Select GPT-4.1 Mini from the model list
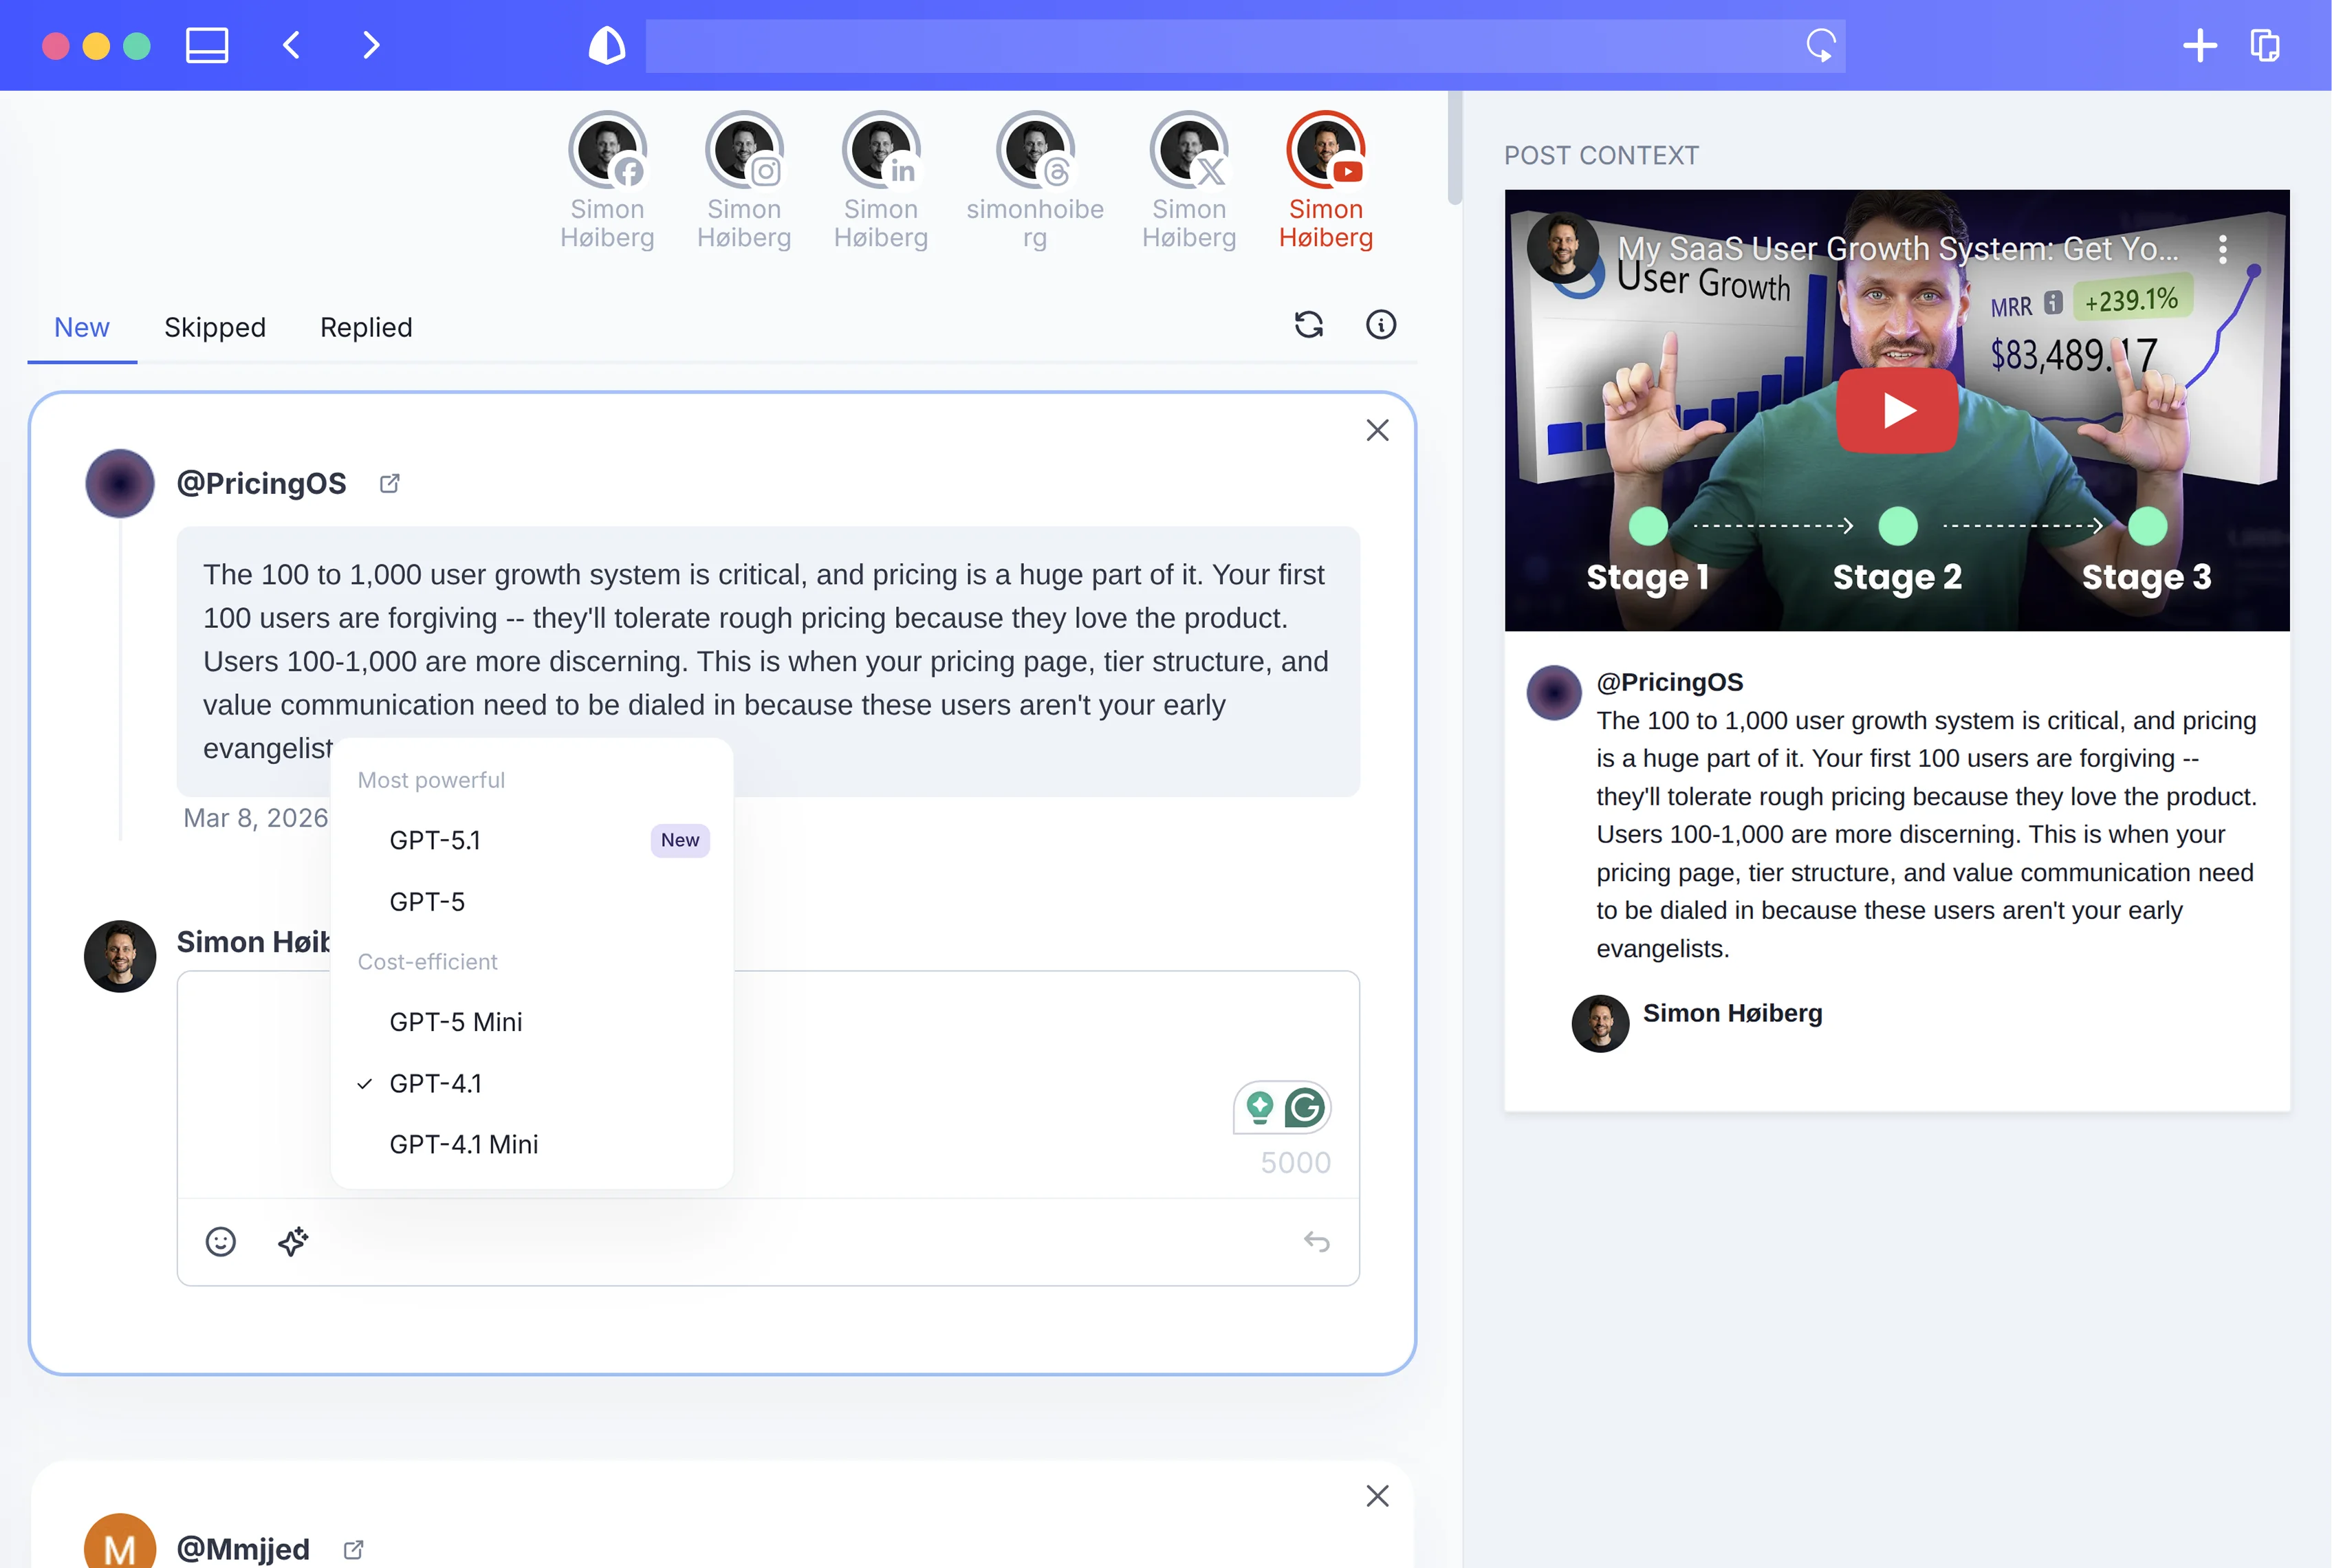 [464, 1144]
